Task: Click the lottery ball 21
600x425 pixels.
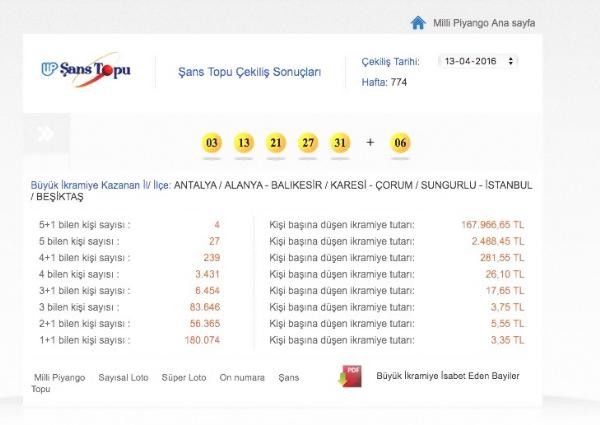Action: coord(276,143)
